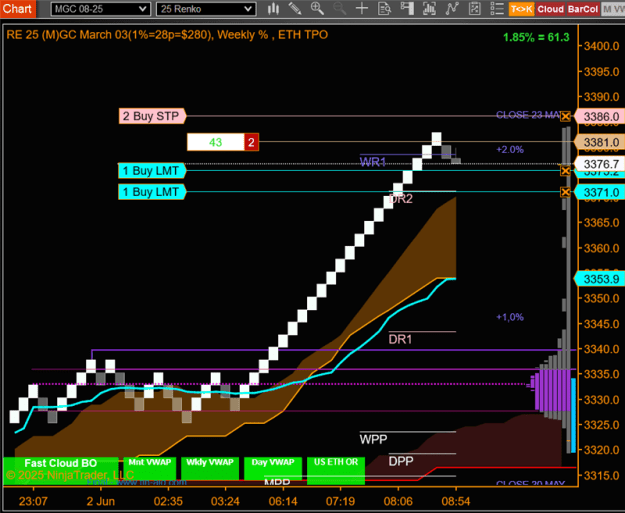Select the crosshair plus cursor icon
This screenshot has width=625, height=513.
[362, 9]
